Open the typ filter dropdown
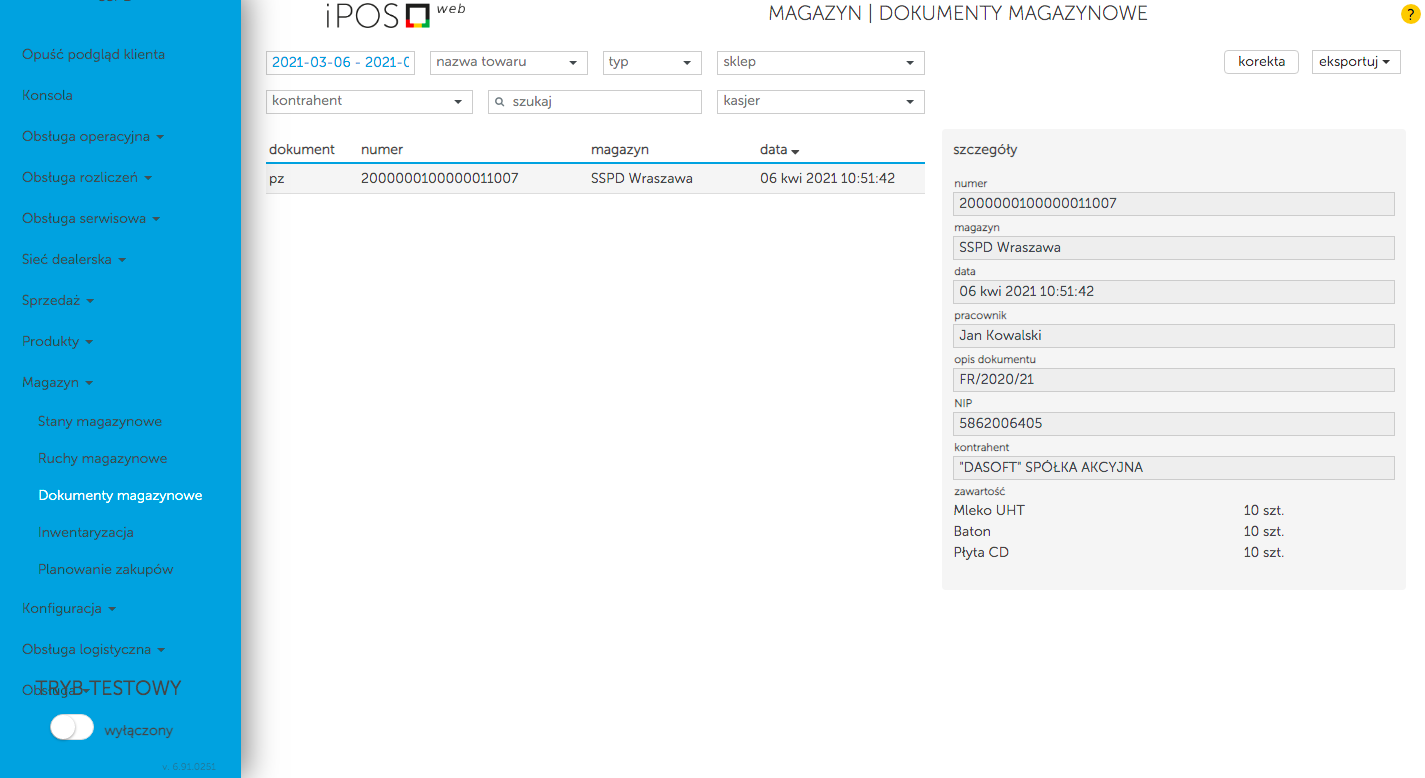This screenshot has width=1425, height=778. pyautogui.click(x=652, y=62)
